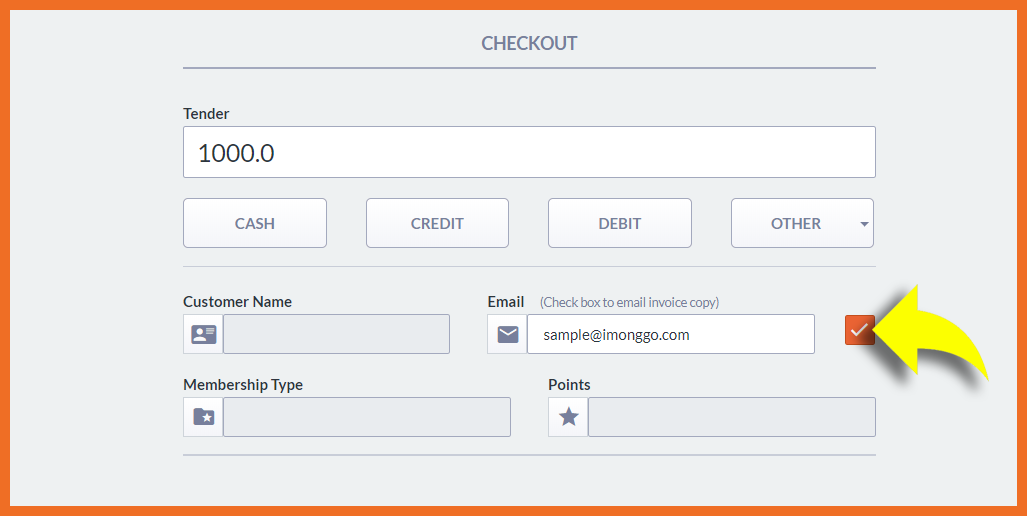The image size is (1027, 516).
Task: Click the Tender label text
Action: click(x=206, y=114)
